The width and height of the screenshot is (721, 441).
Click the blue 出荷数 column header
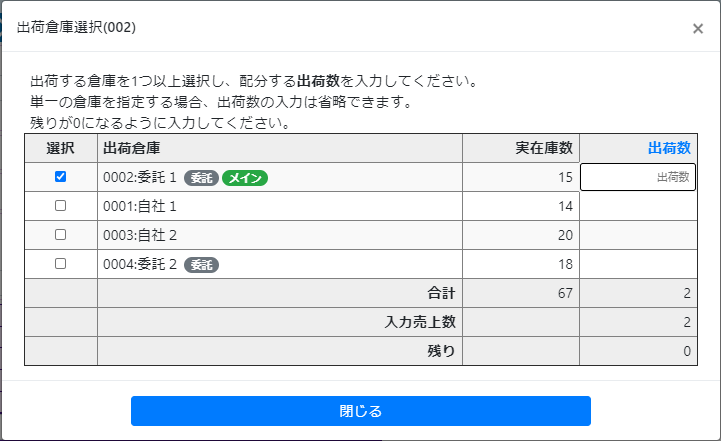pyautogui.click(x=669, y=148)
